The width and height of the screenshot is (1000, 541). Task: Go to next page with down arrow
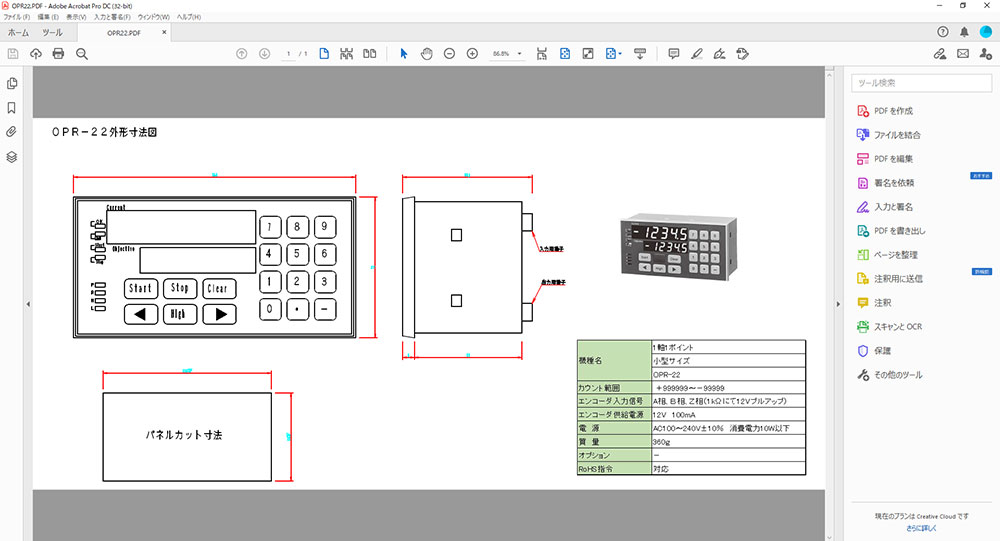264,53
